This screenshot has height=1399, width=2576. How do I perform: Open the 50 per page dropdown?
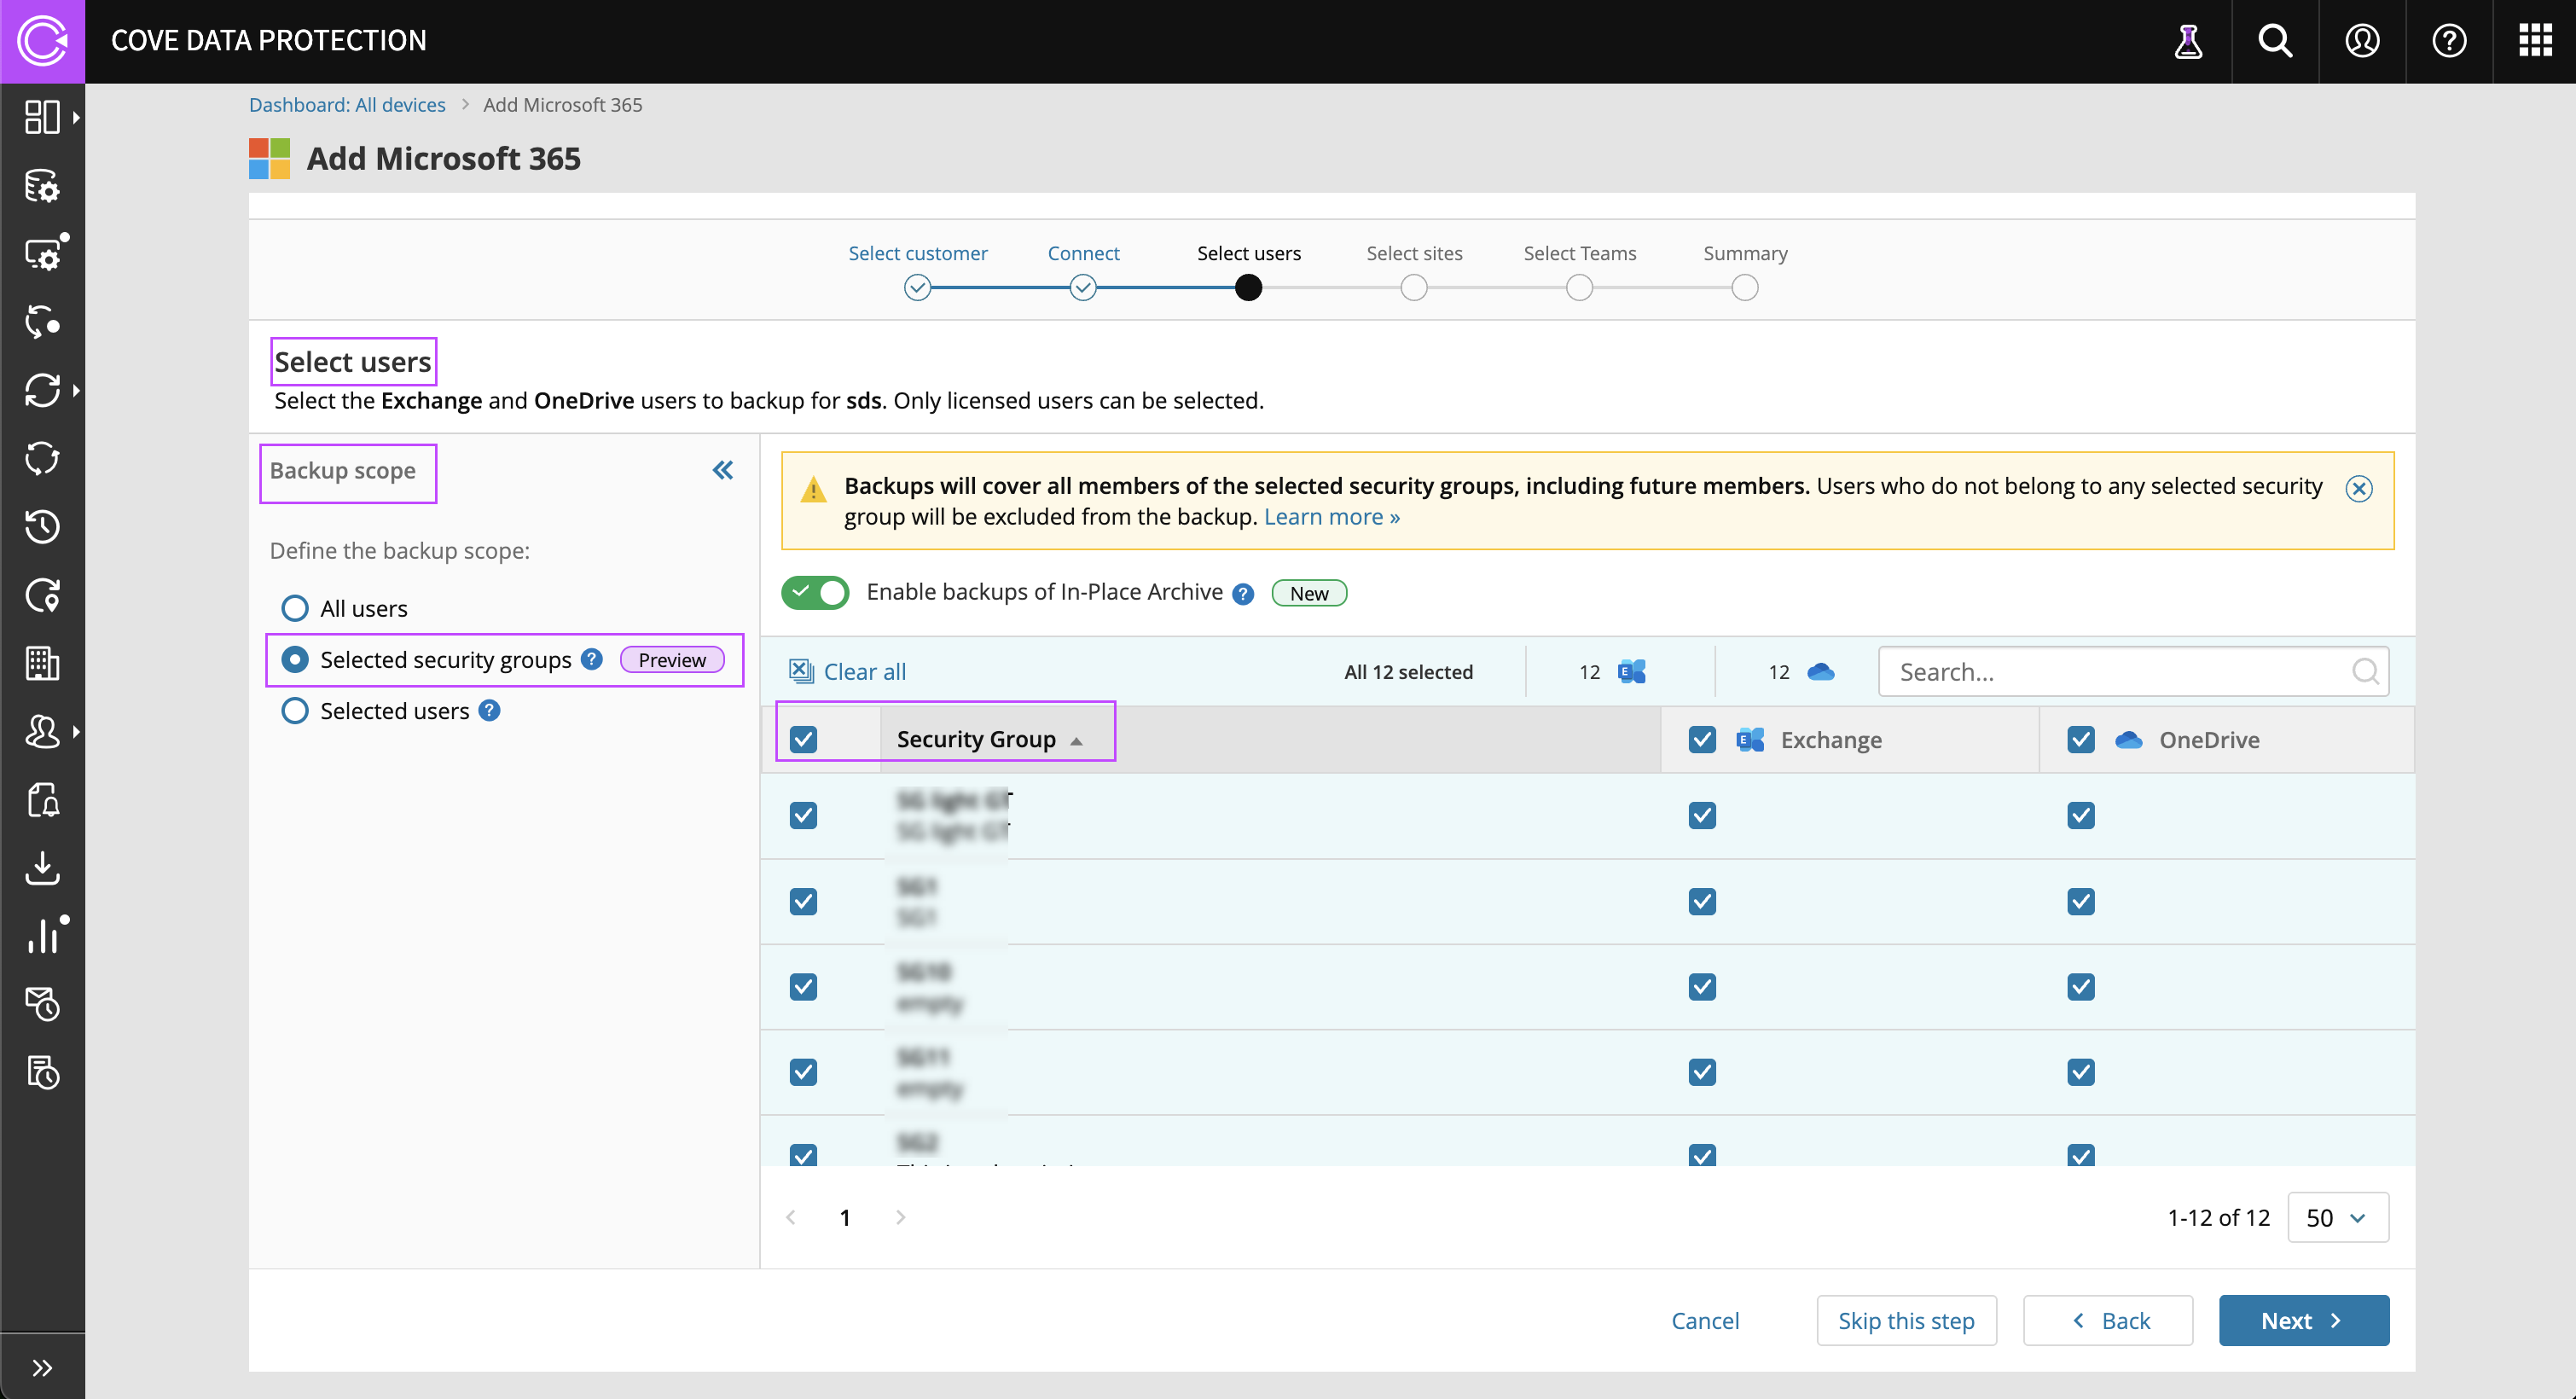(x=2337, y=1217)
